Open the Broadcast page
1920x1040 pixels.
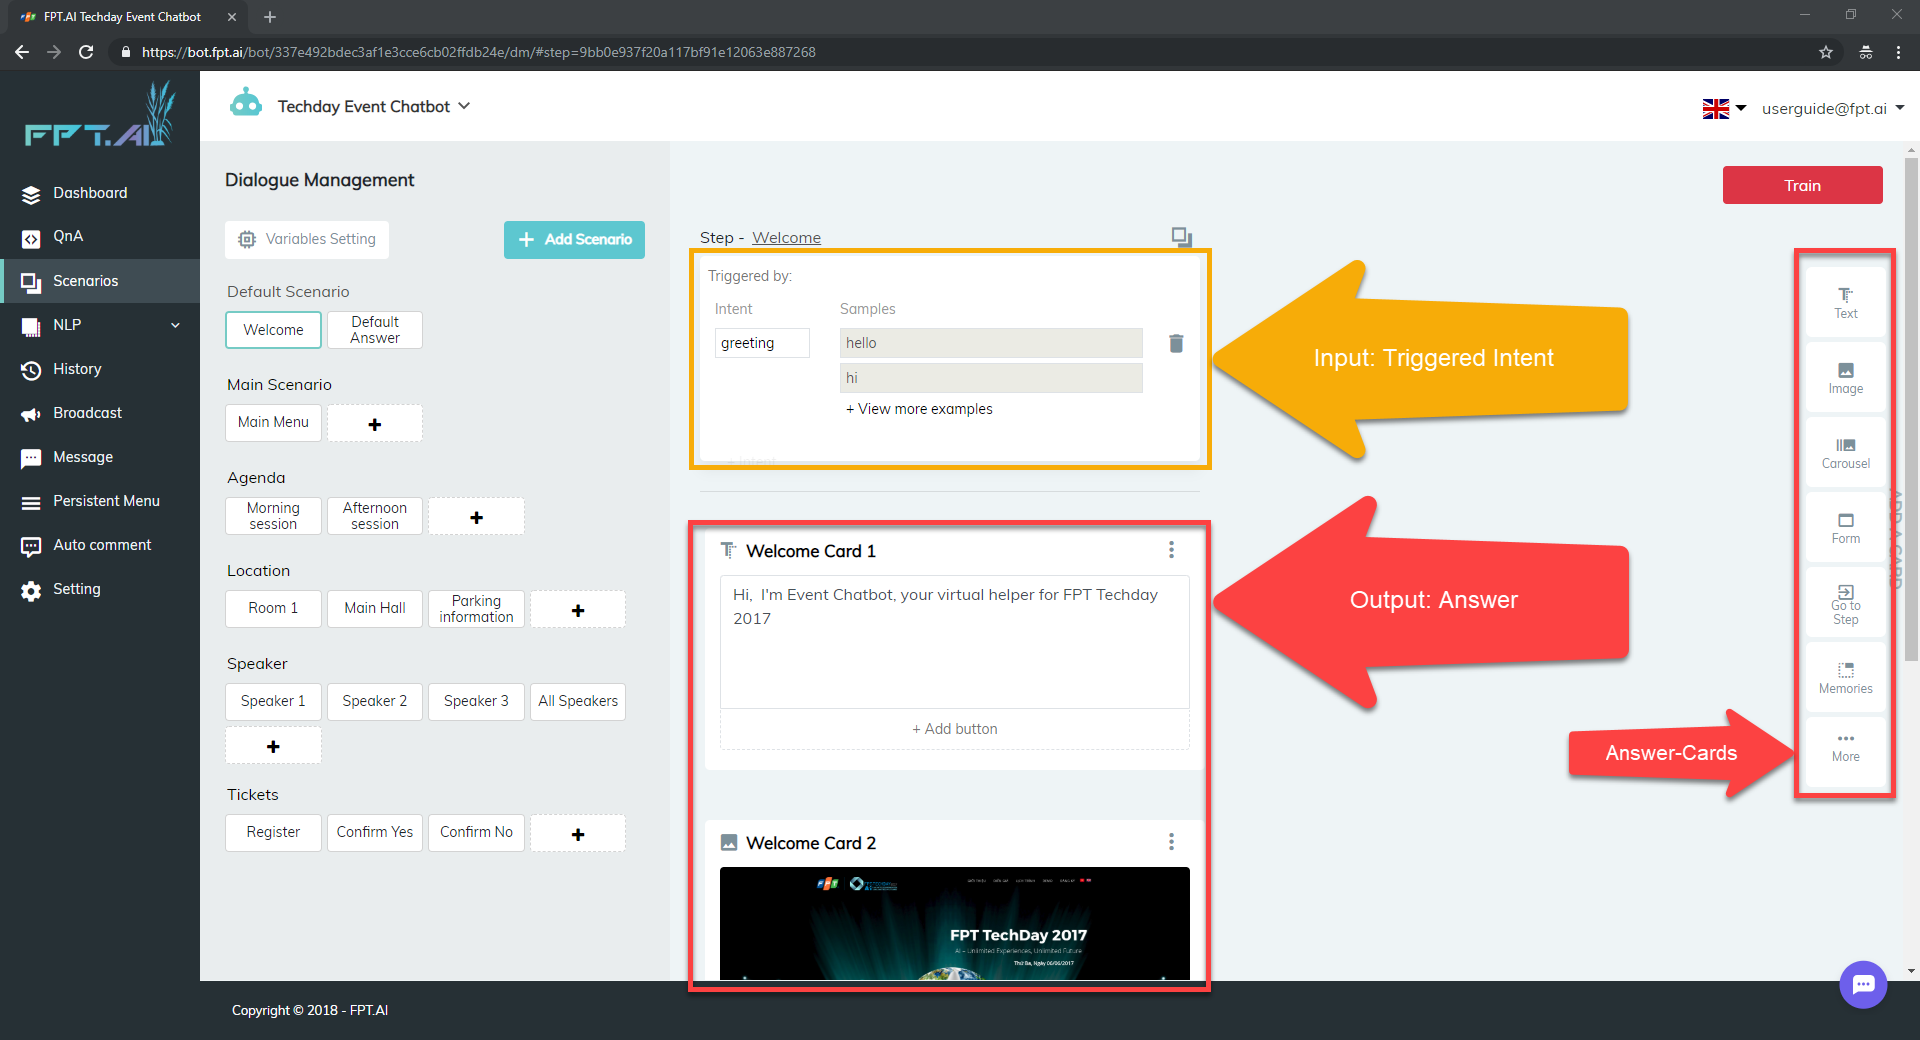click(87, 413)
